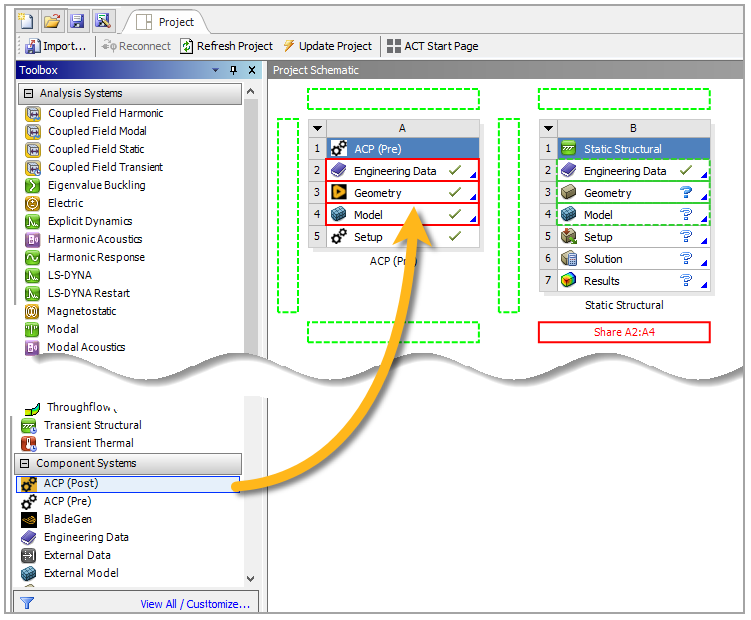
Task: Click the Project Schematic panel title
Action: click(316, 70)
